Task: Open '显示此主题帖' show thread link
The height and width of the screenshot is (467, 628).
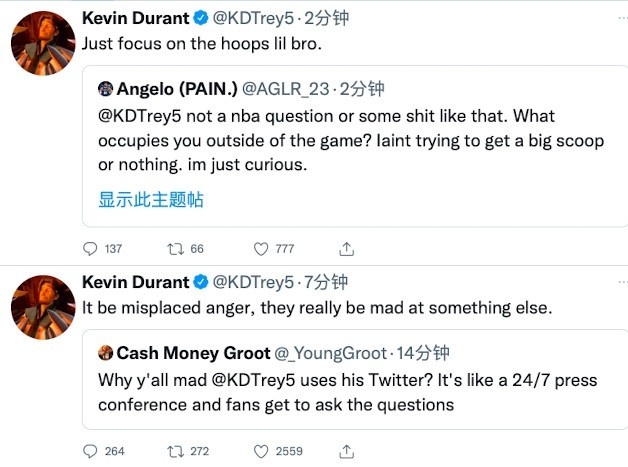Action: tap(150, 200)
